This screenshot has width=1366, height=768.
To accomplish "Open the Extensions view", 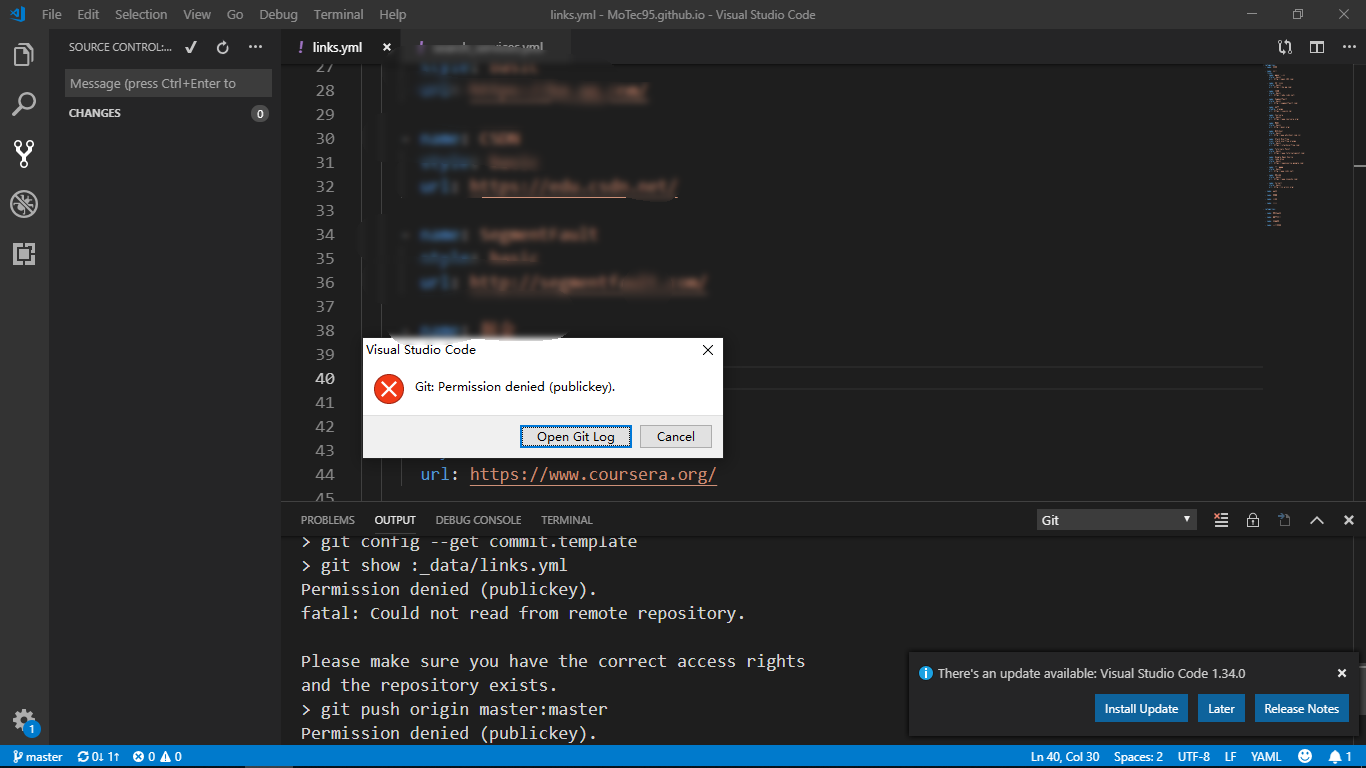I will (x=22, y=255).
